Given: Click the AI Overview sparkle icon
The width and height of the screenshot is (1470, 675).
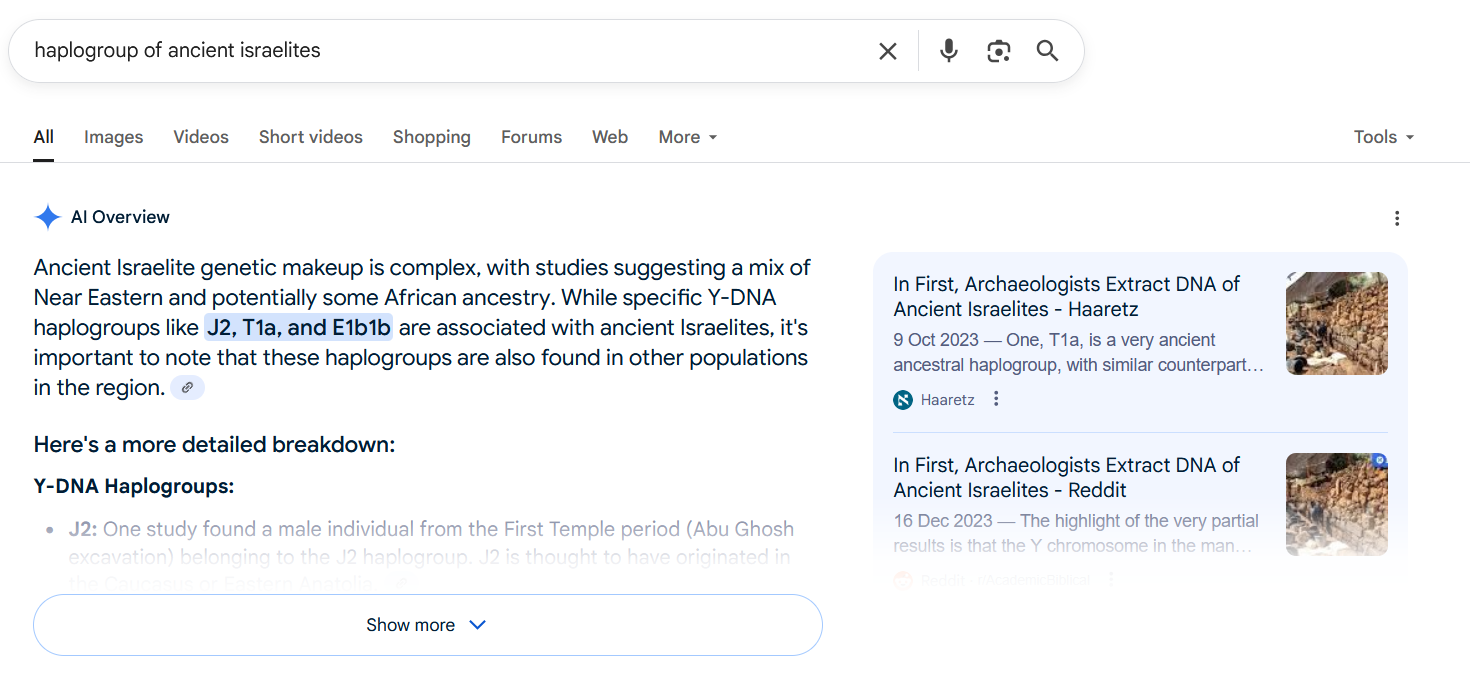Looking at the screenshot, I should 47,217.
